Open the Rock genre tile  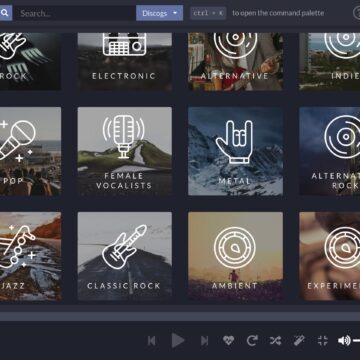point(30,61)
